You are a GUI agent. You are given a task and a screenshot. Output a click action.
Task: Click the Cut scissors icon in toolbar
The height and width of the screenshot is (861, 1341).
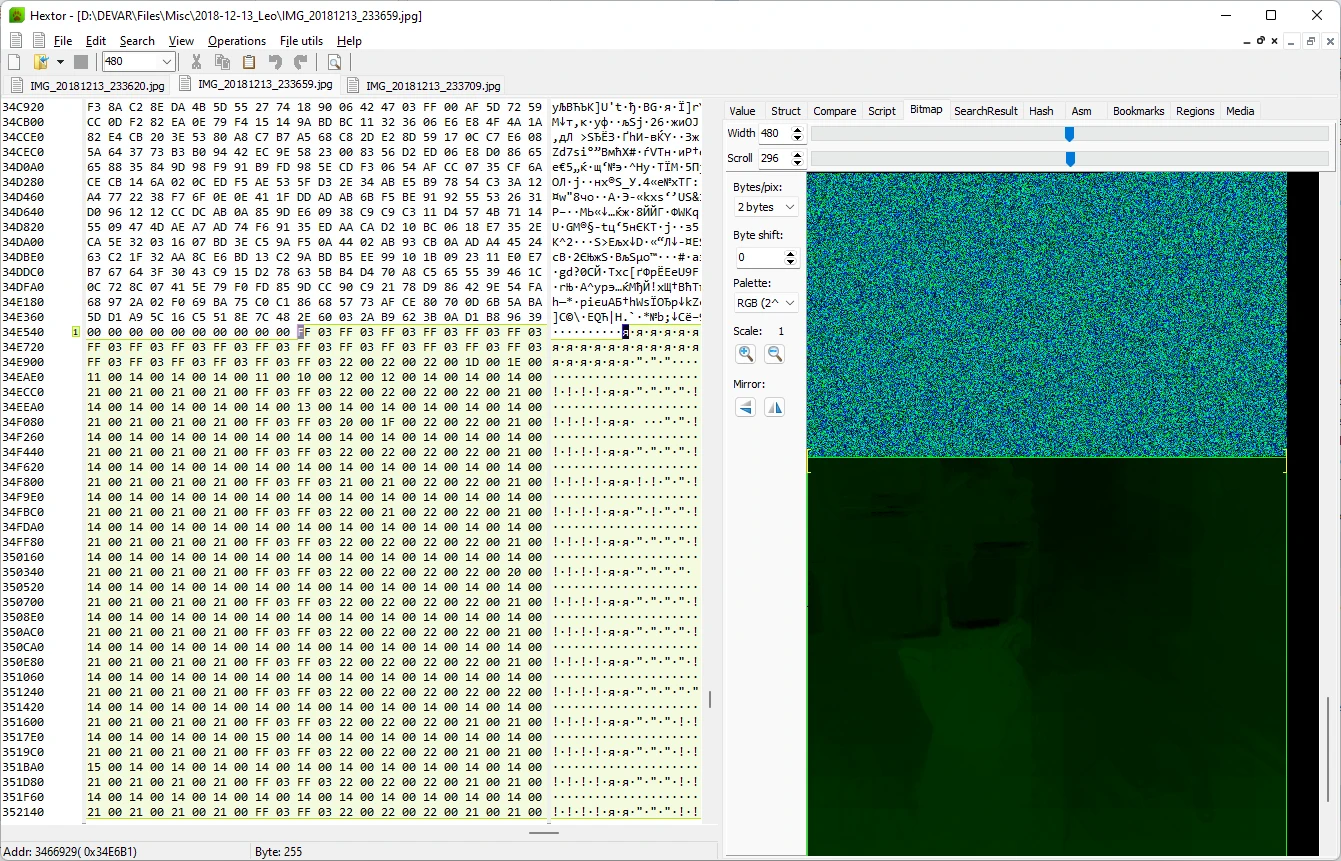197,62
